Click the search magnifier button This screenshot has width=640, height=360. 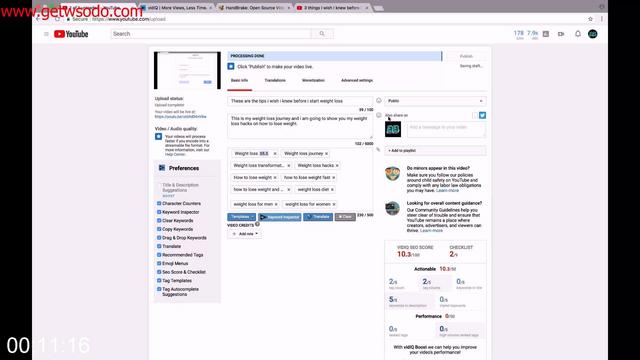pos(322,34)
